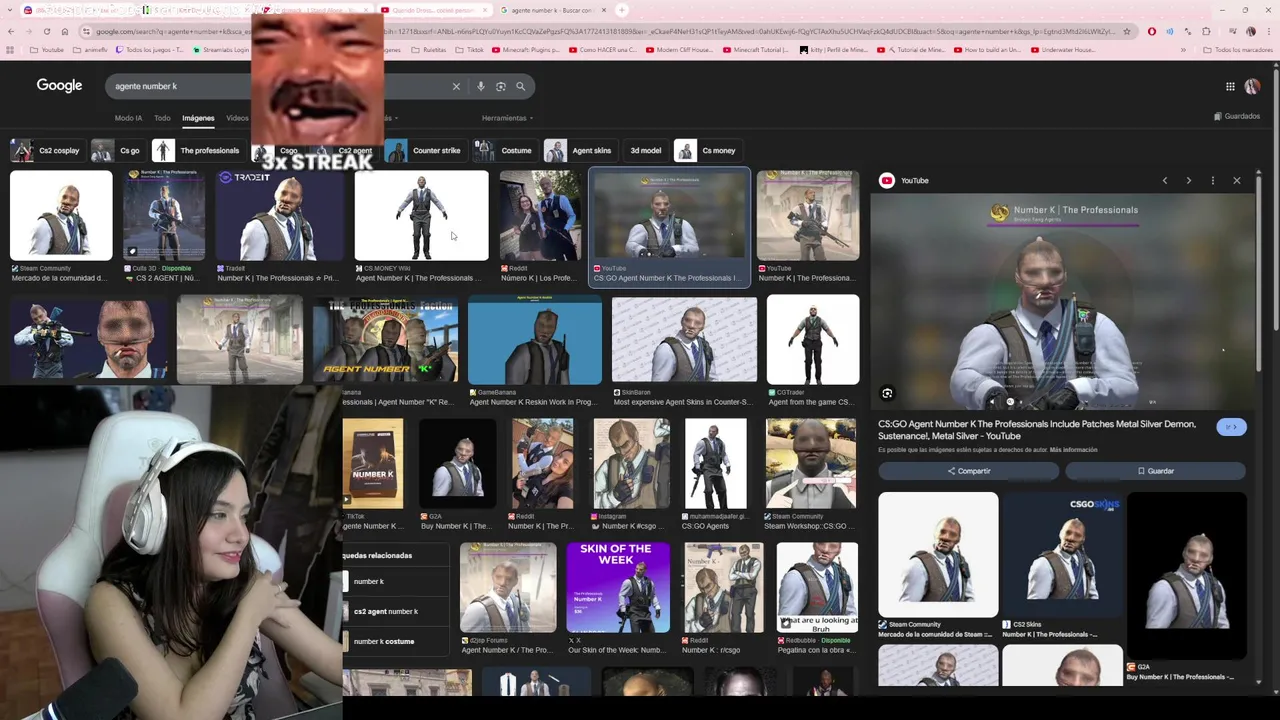This screenshot has width=1280, height=720.
Task: Filter by The professionals chip
Action: [x=197, y=151]
